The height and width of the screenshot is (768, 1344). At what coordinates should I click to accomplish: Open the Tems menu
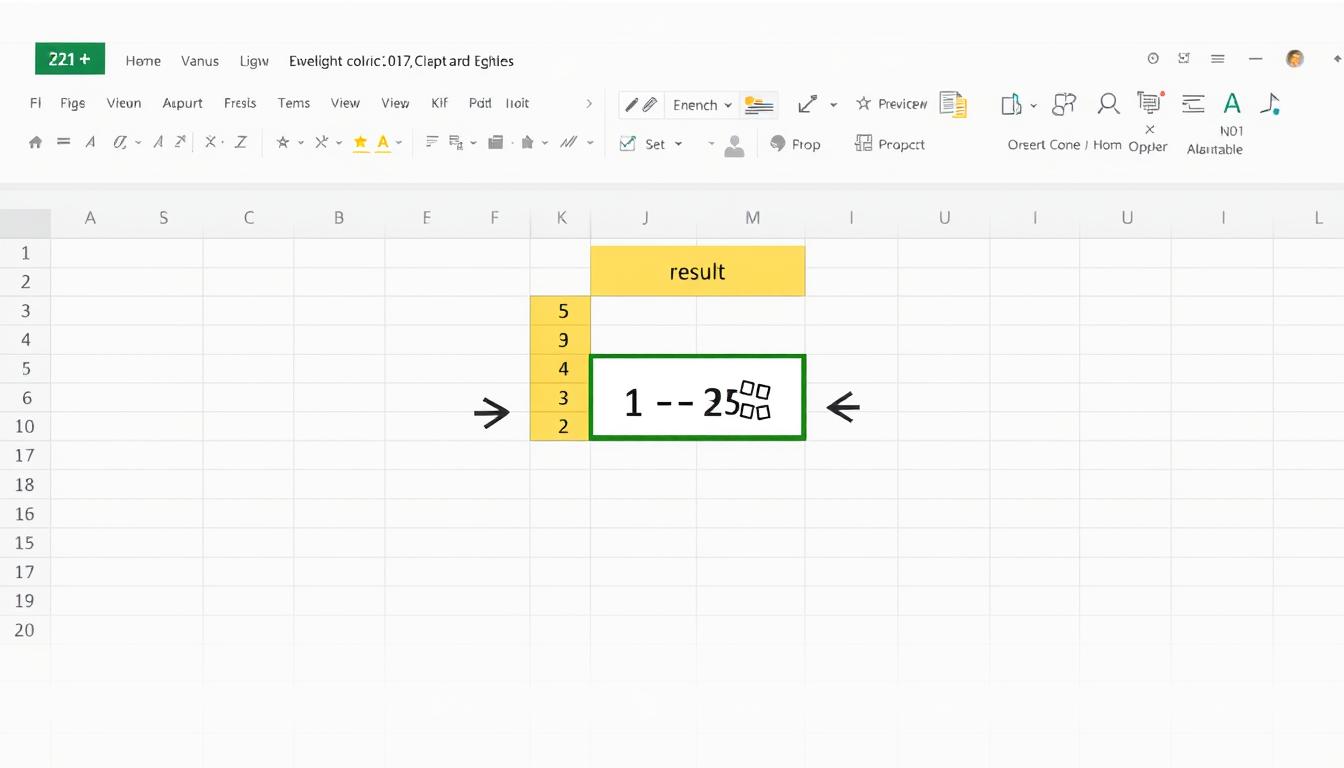tap(294, 103)
